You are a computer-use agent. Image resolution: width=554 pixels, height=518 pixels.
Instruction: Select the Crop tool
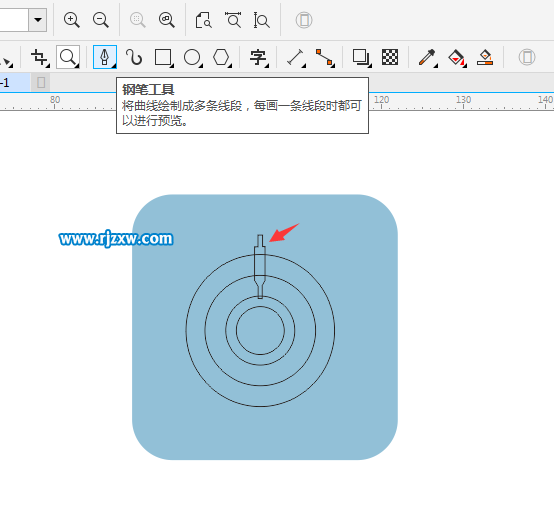coord(40,57)
